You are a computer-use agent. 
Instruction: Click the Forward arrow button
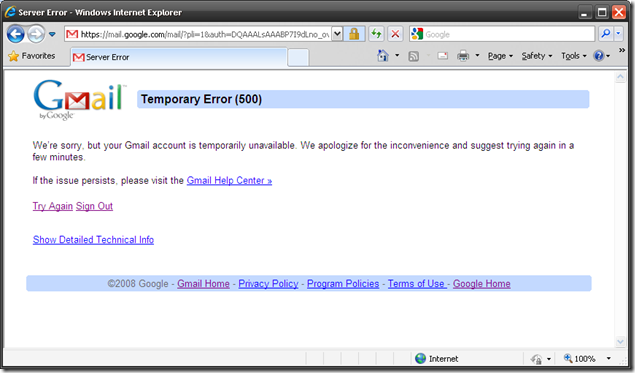click(36, 34)
